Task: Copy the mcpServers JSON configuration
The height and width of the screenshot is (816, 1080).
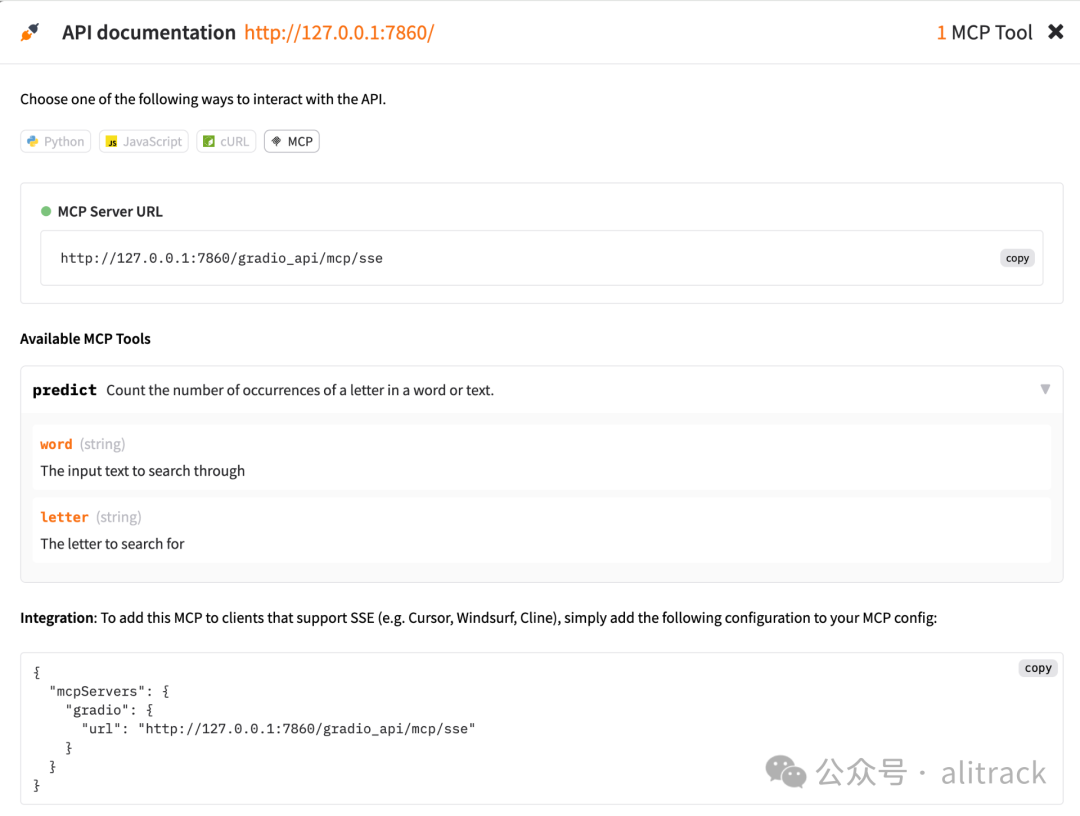Action: pyautogui.click(x=1037, y=668)
